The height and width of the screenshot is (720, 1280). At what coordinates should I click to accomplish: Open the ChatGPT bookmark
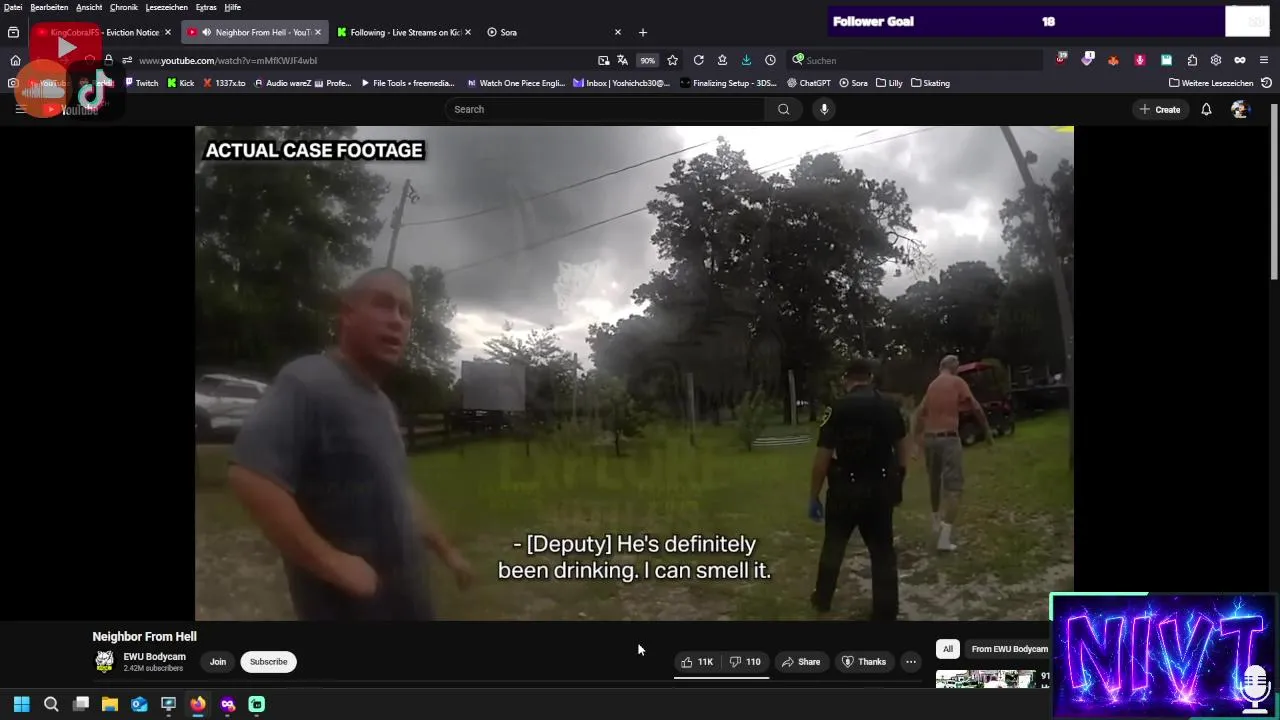809,83
